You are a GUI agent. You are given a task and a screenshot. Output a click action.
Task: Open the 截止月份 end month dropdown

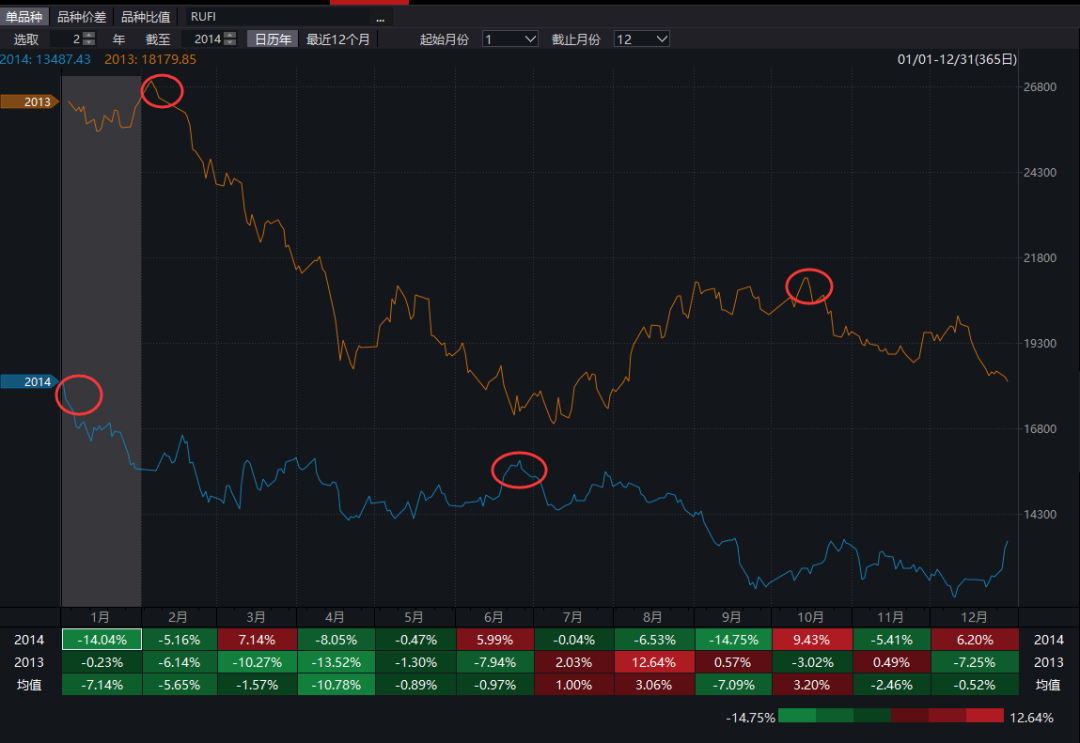click(x=641, y=39)
